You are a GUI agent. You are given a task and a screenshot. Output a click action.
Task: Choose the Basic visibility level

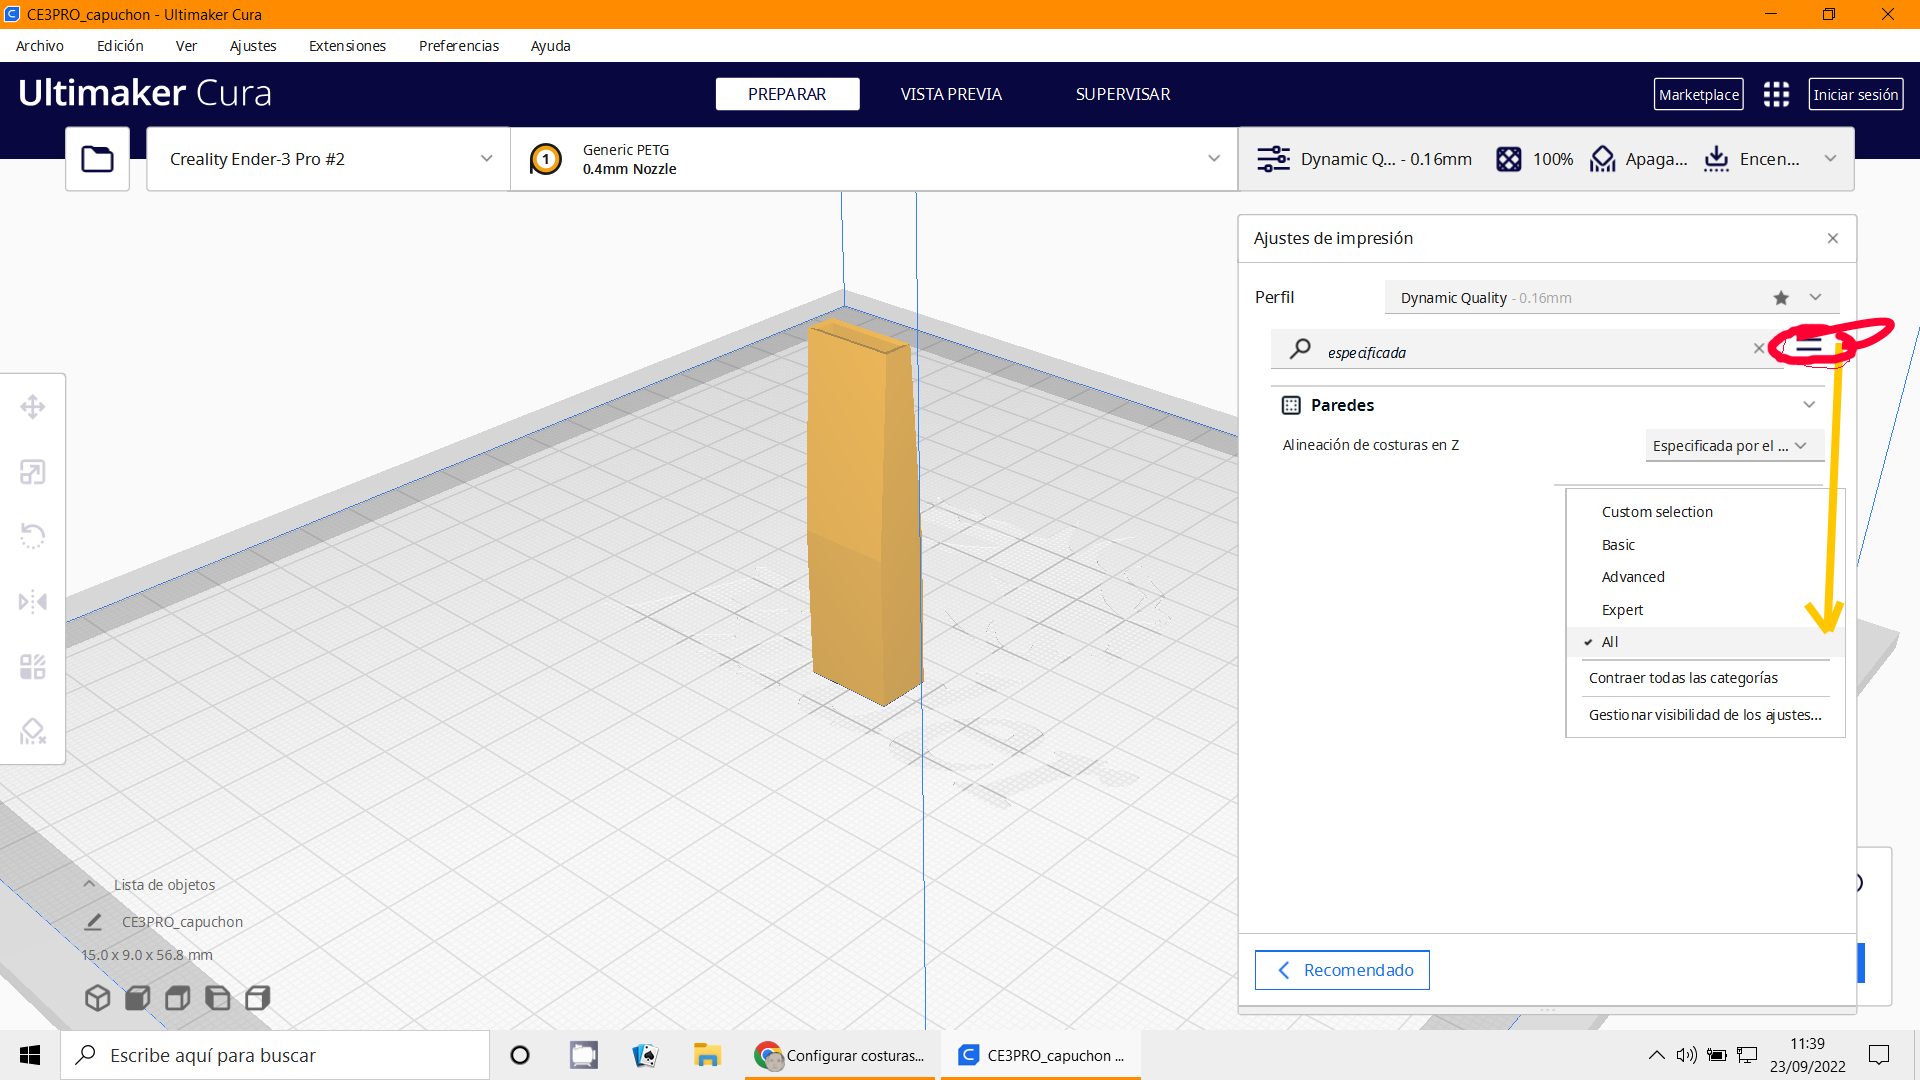point(1618,545)
